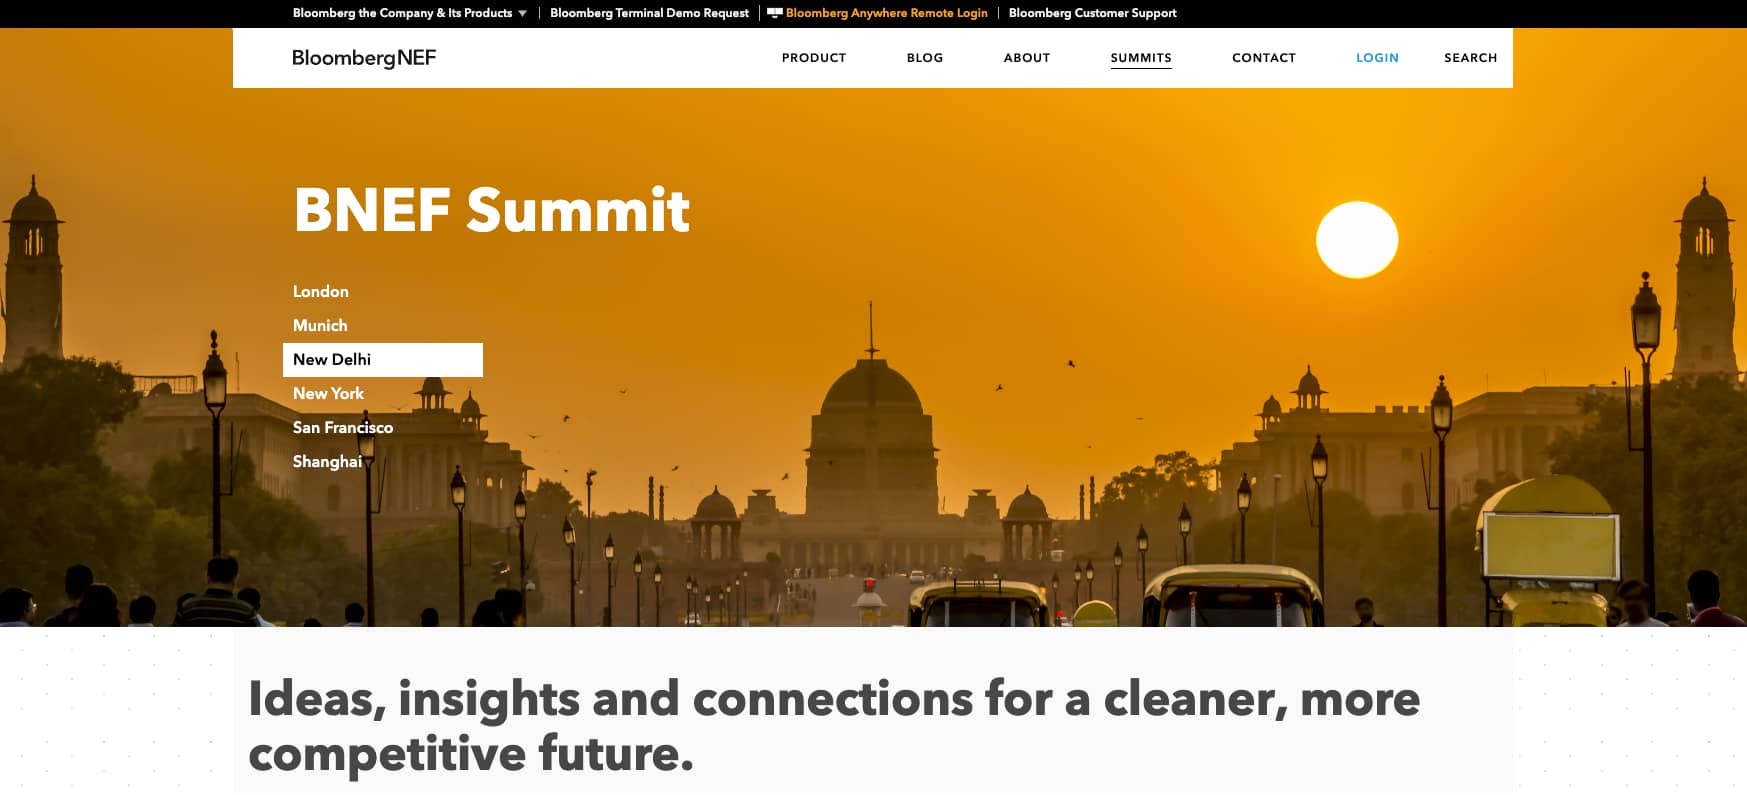Select the Shanghai summit
Screen dimensions: 1747x795
click(327, 462)
